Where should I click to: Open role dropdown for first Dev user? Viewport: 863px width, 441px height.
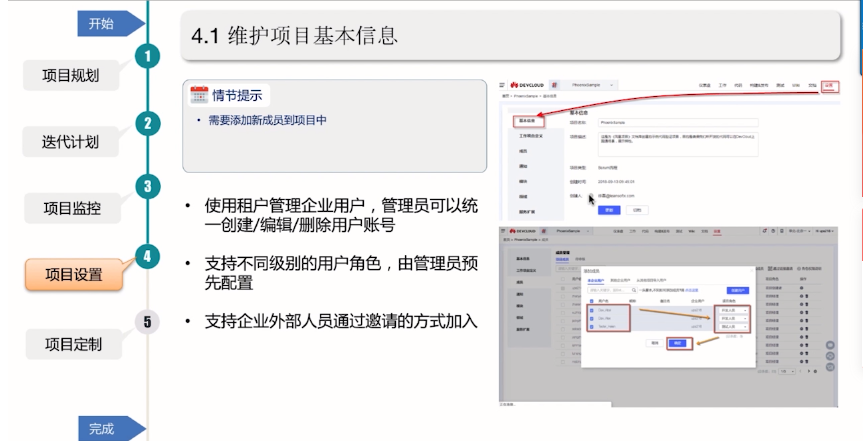[x=733, y=311]
